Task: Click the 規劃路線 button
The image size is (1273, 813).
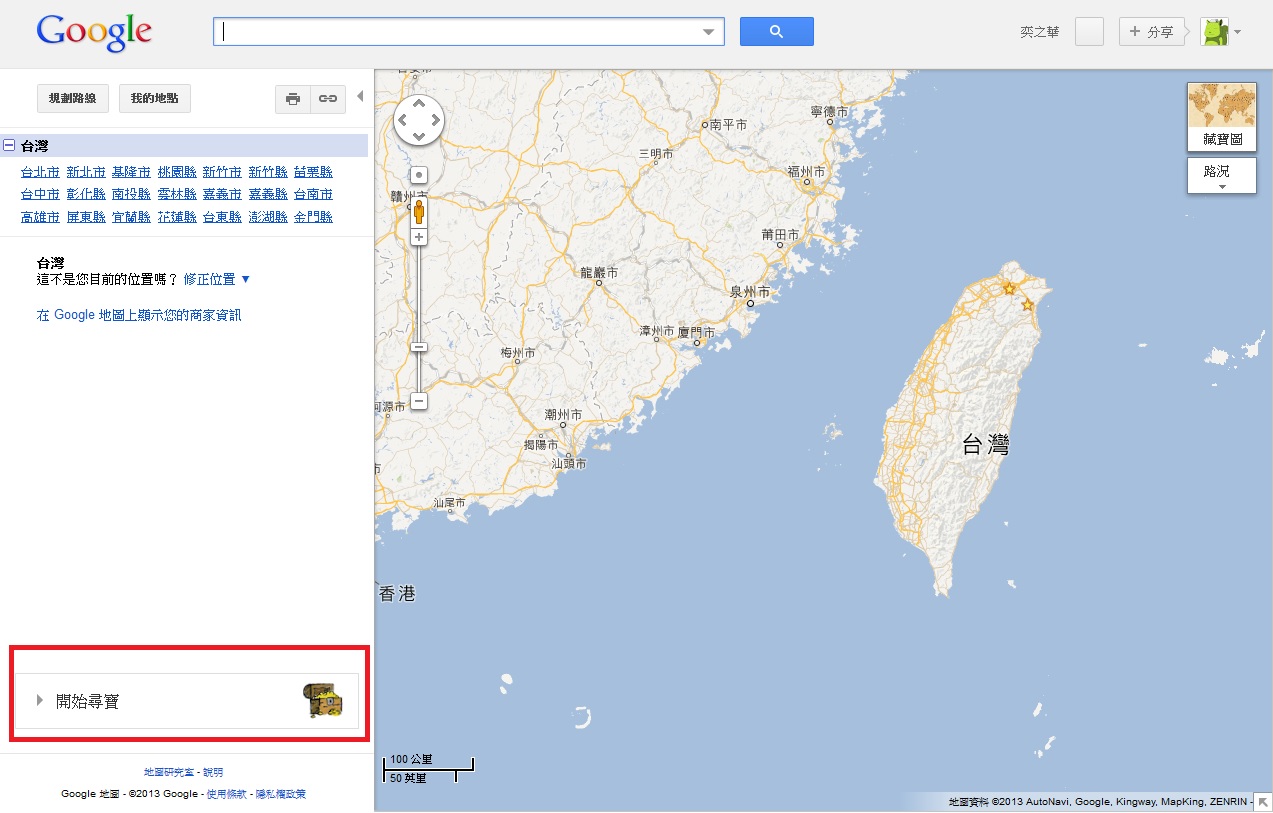Action: 73,99
